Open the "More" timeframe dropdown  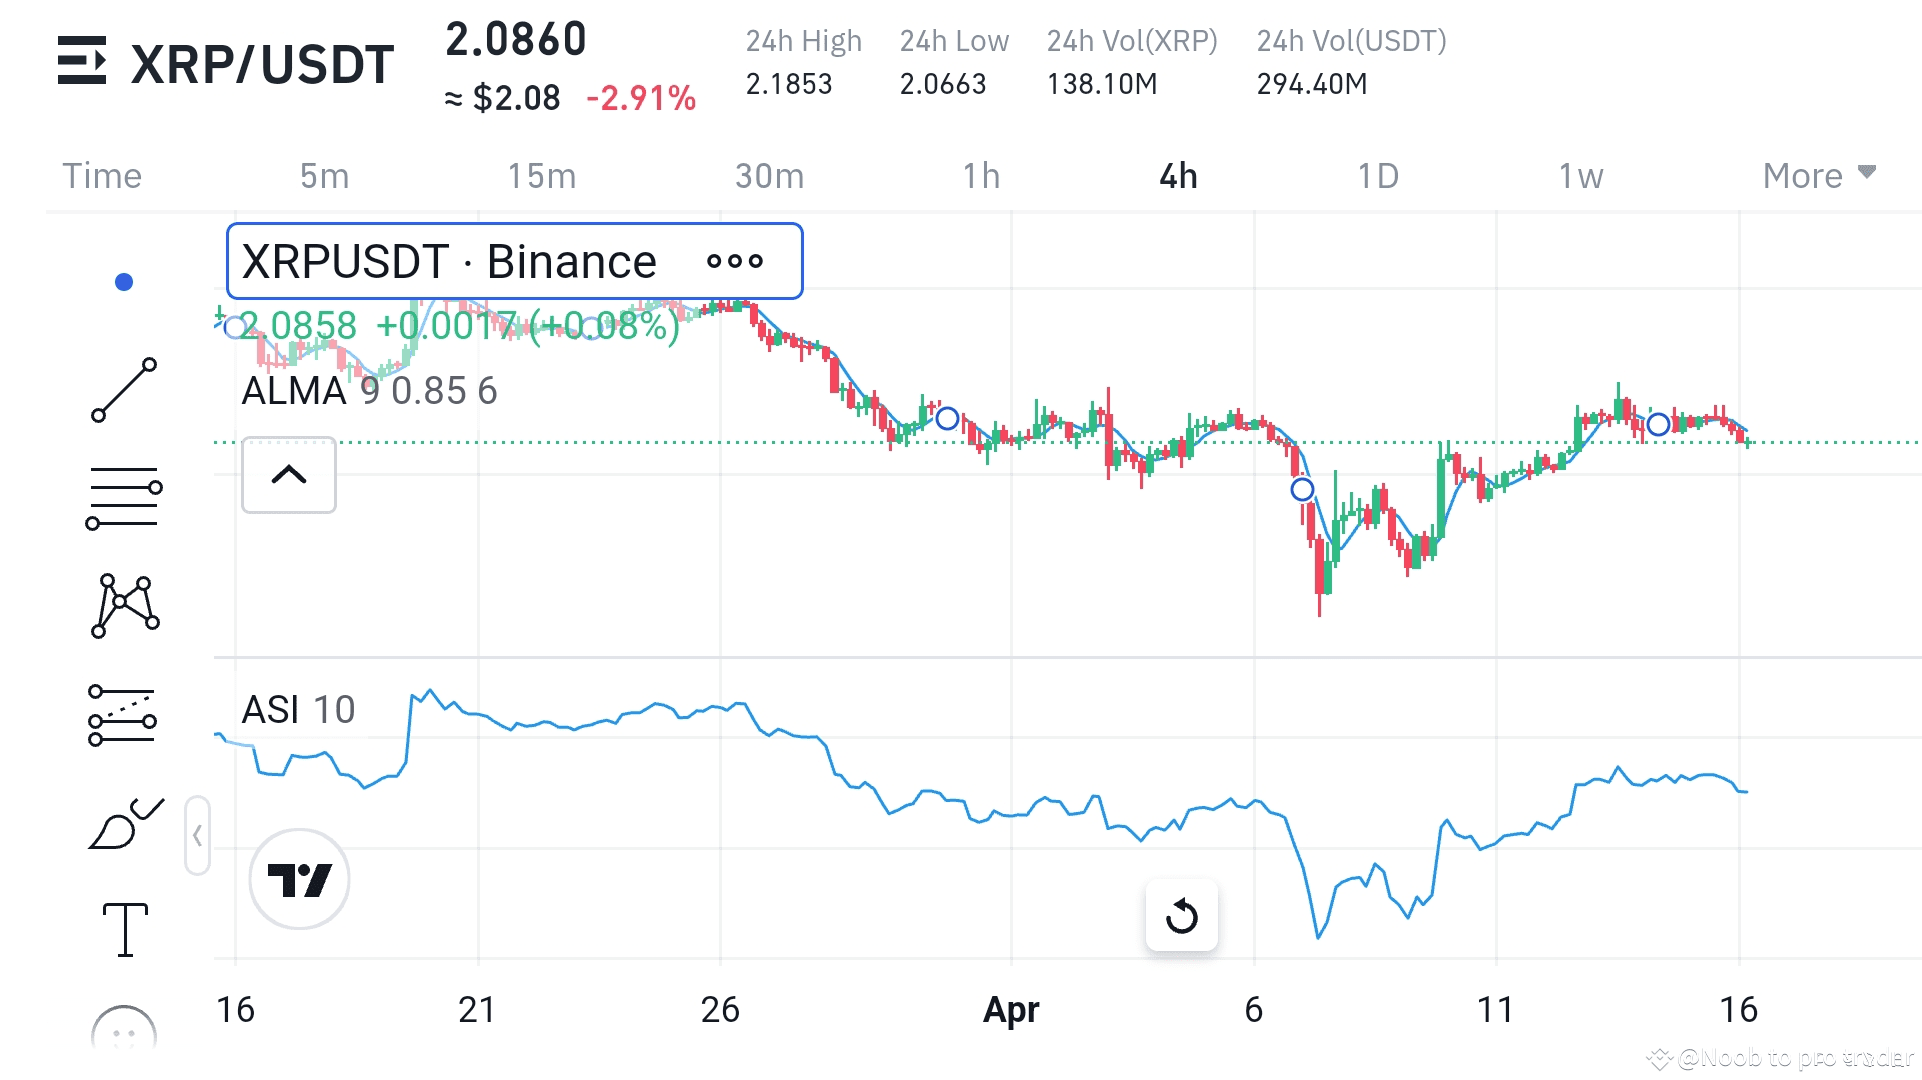tap(1818, 175)
